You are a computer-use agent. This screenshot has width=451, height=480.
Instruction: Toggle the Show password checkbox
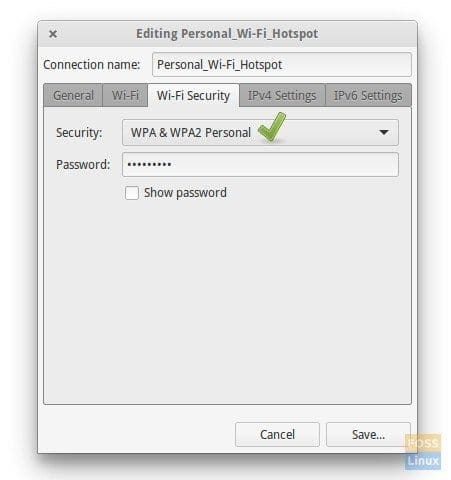click(x=132, y=193)
